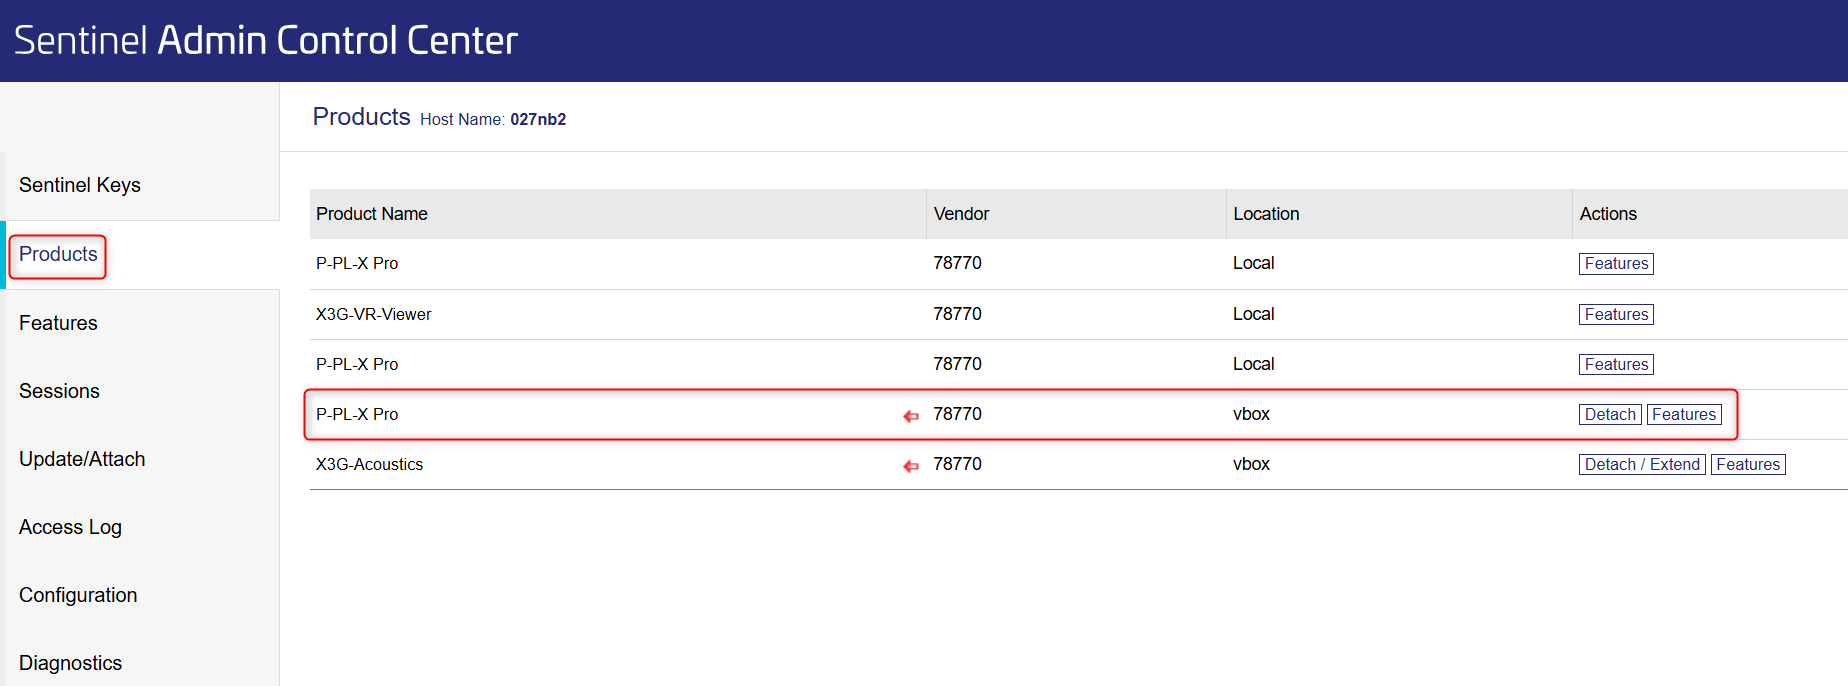Viewport: 1848px width, 686px height.
Task: Click the Product Name column header
Action: 372,214
